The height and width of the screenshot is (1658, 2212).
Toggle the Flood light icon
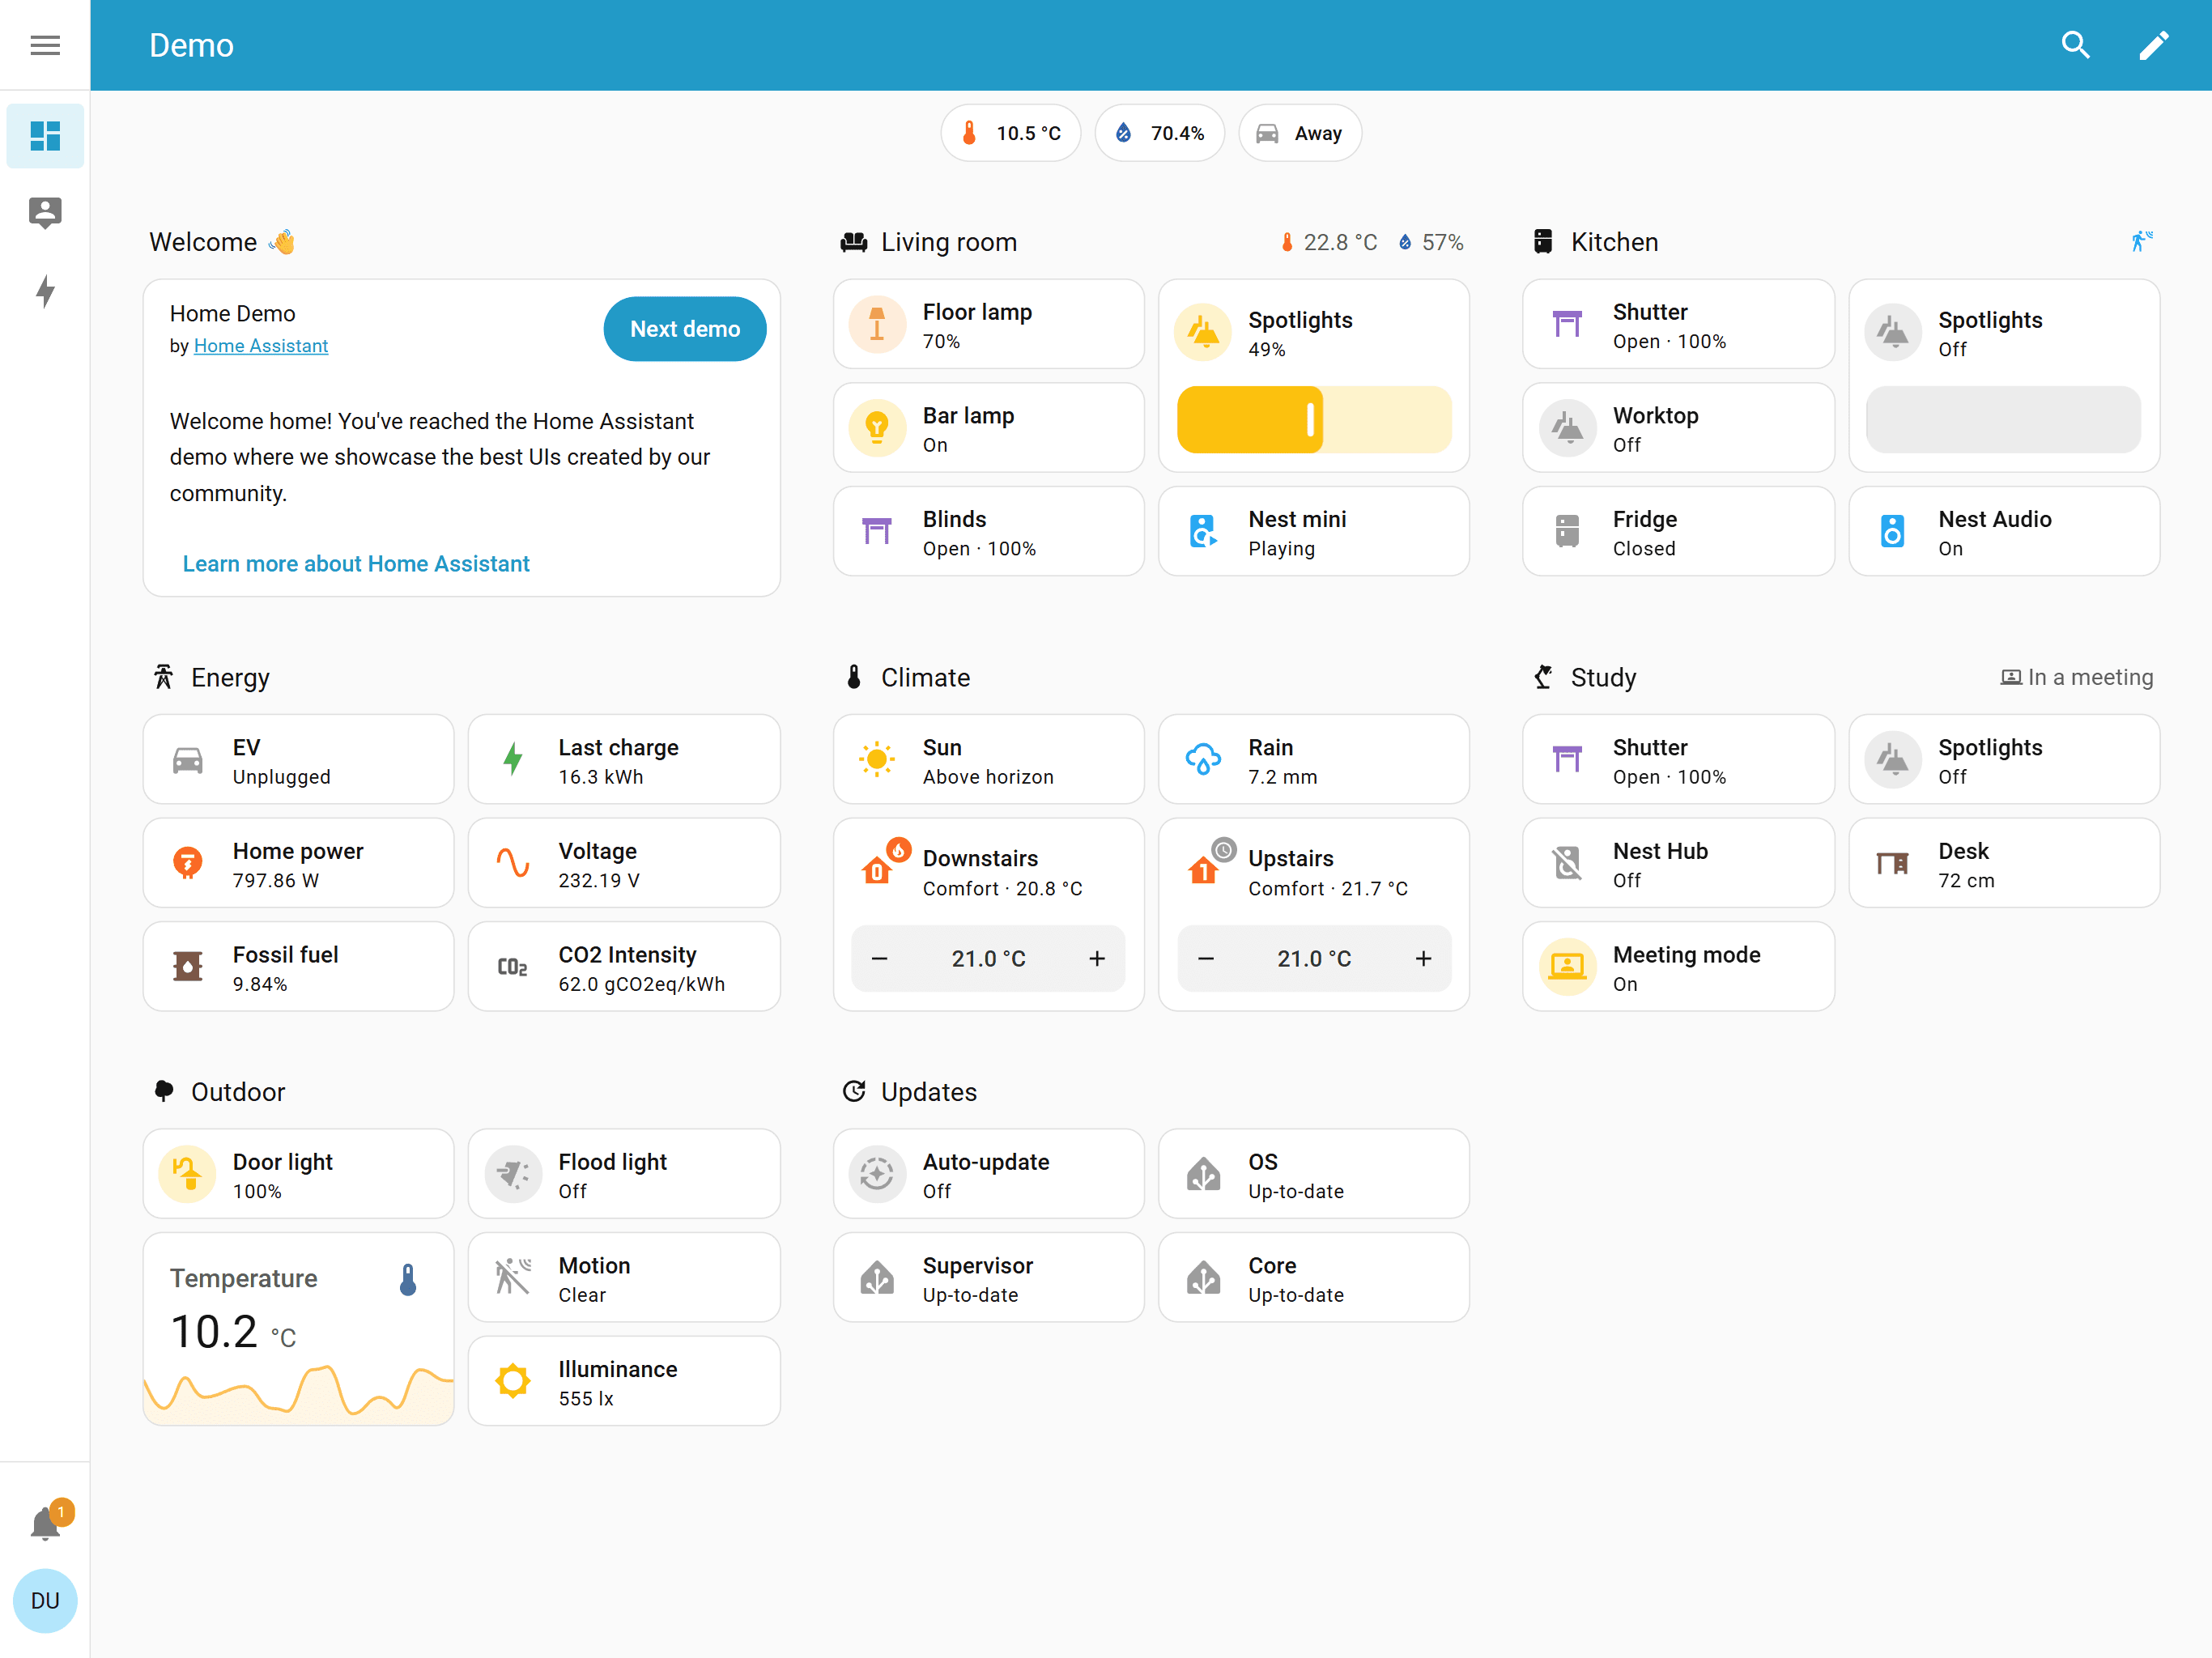pos(513,1174)
